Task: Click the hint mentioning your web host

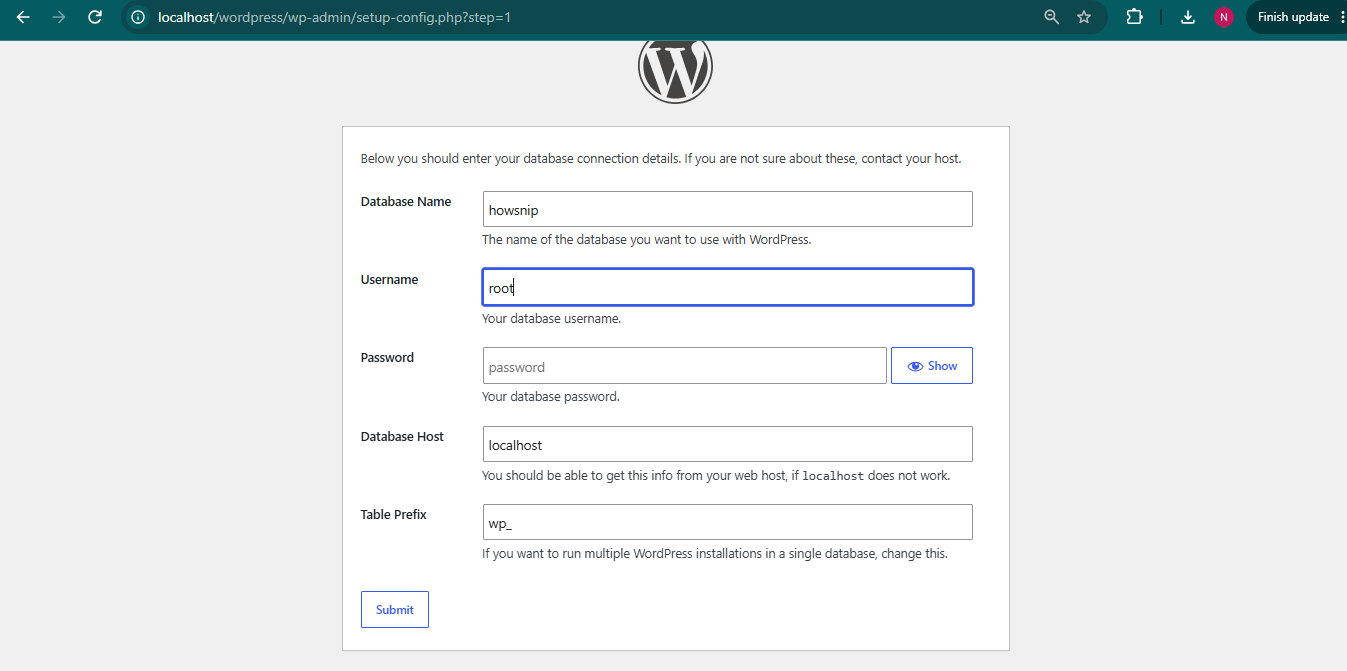Action: click(716, 476)
